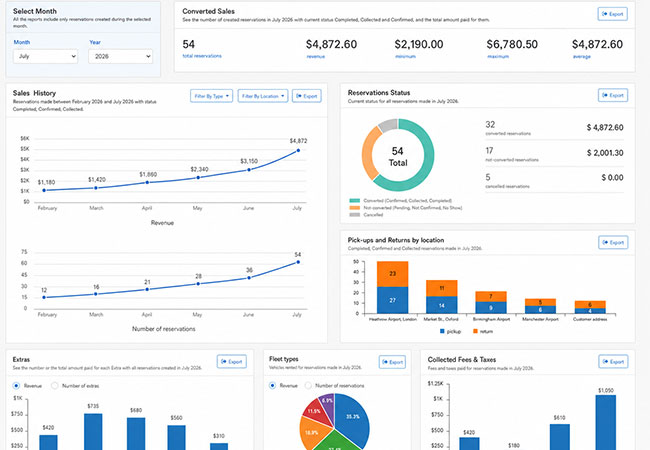Screen dimensions: 650x450
Task: Toggle the Converted legend color swatch
Action: 354,201
